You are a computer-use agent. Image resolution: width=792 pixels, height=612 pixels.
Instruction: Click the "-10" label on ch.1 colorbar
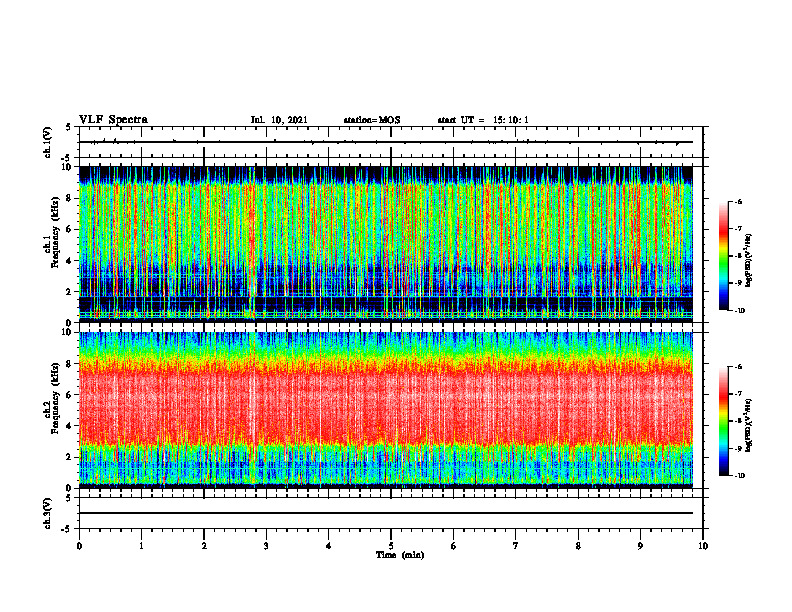pyautogui.click(x=740, y=311)
